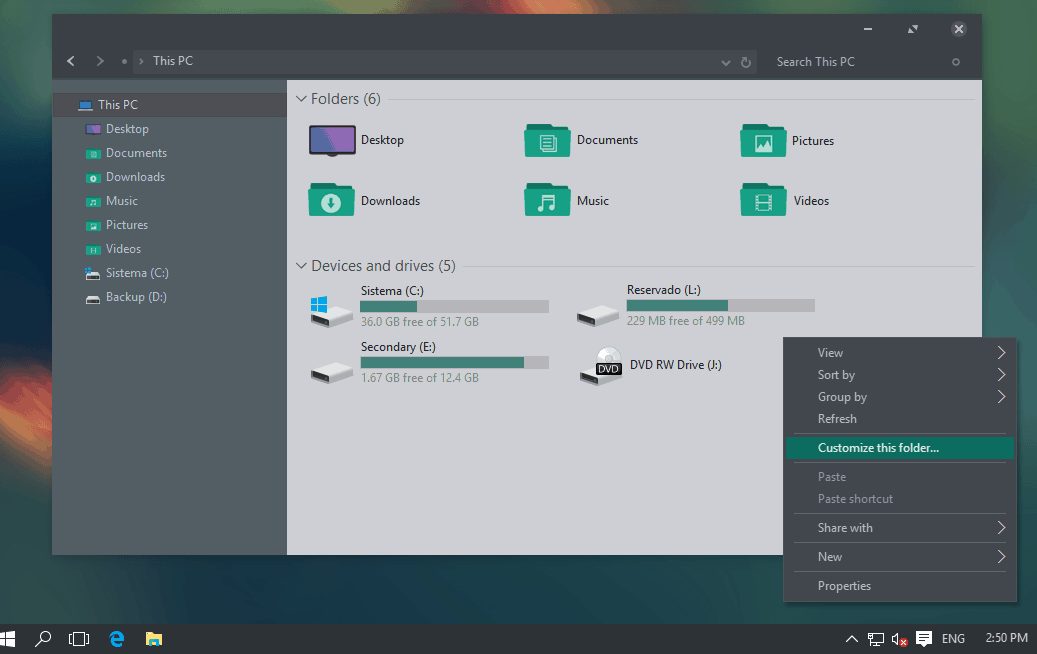The image size is (1037, 654).
Task: Click the back navigation arrow
Action: (71, 61)
